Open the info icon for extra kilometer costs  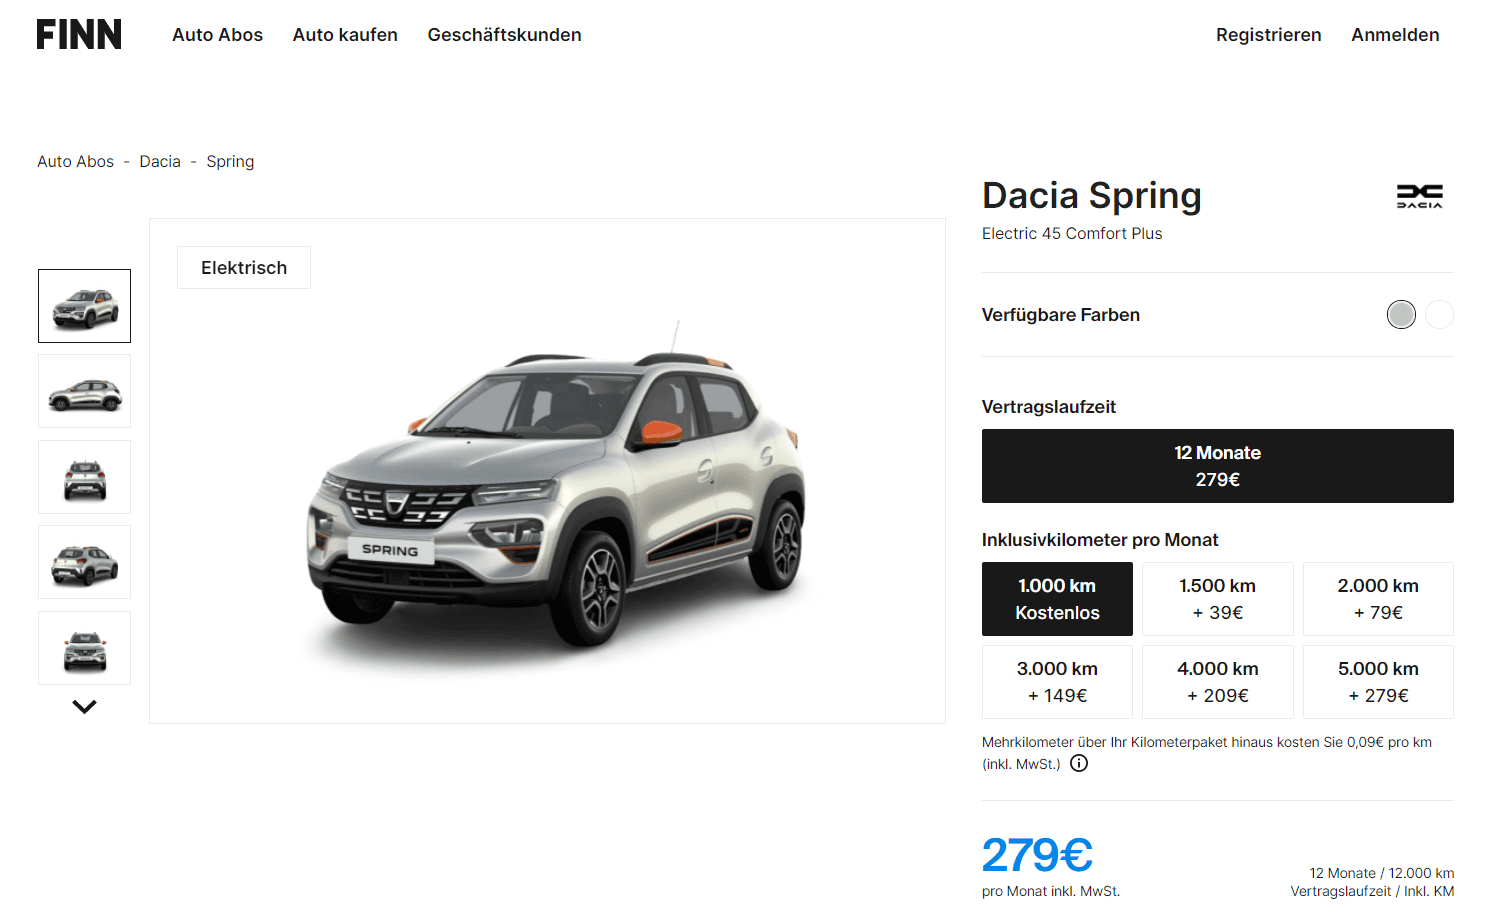[x=1079, y=763]
